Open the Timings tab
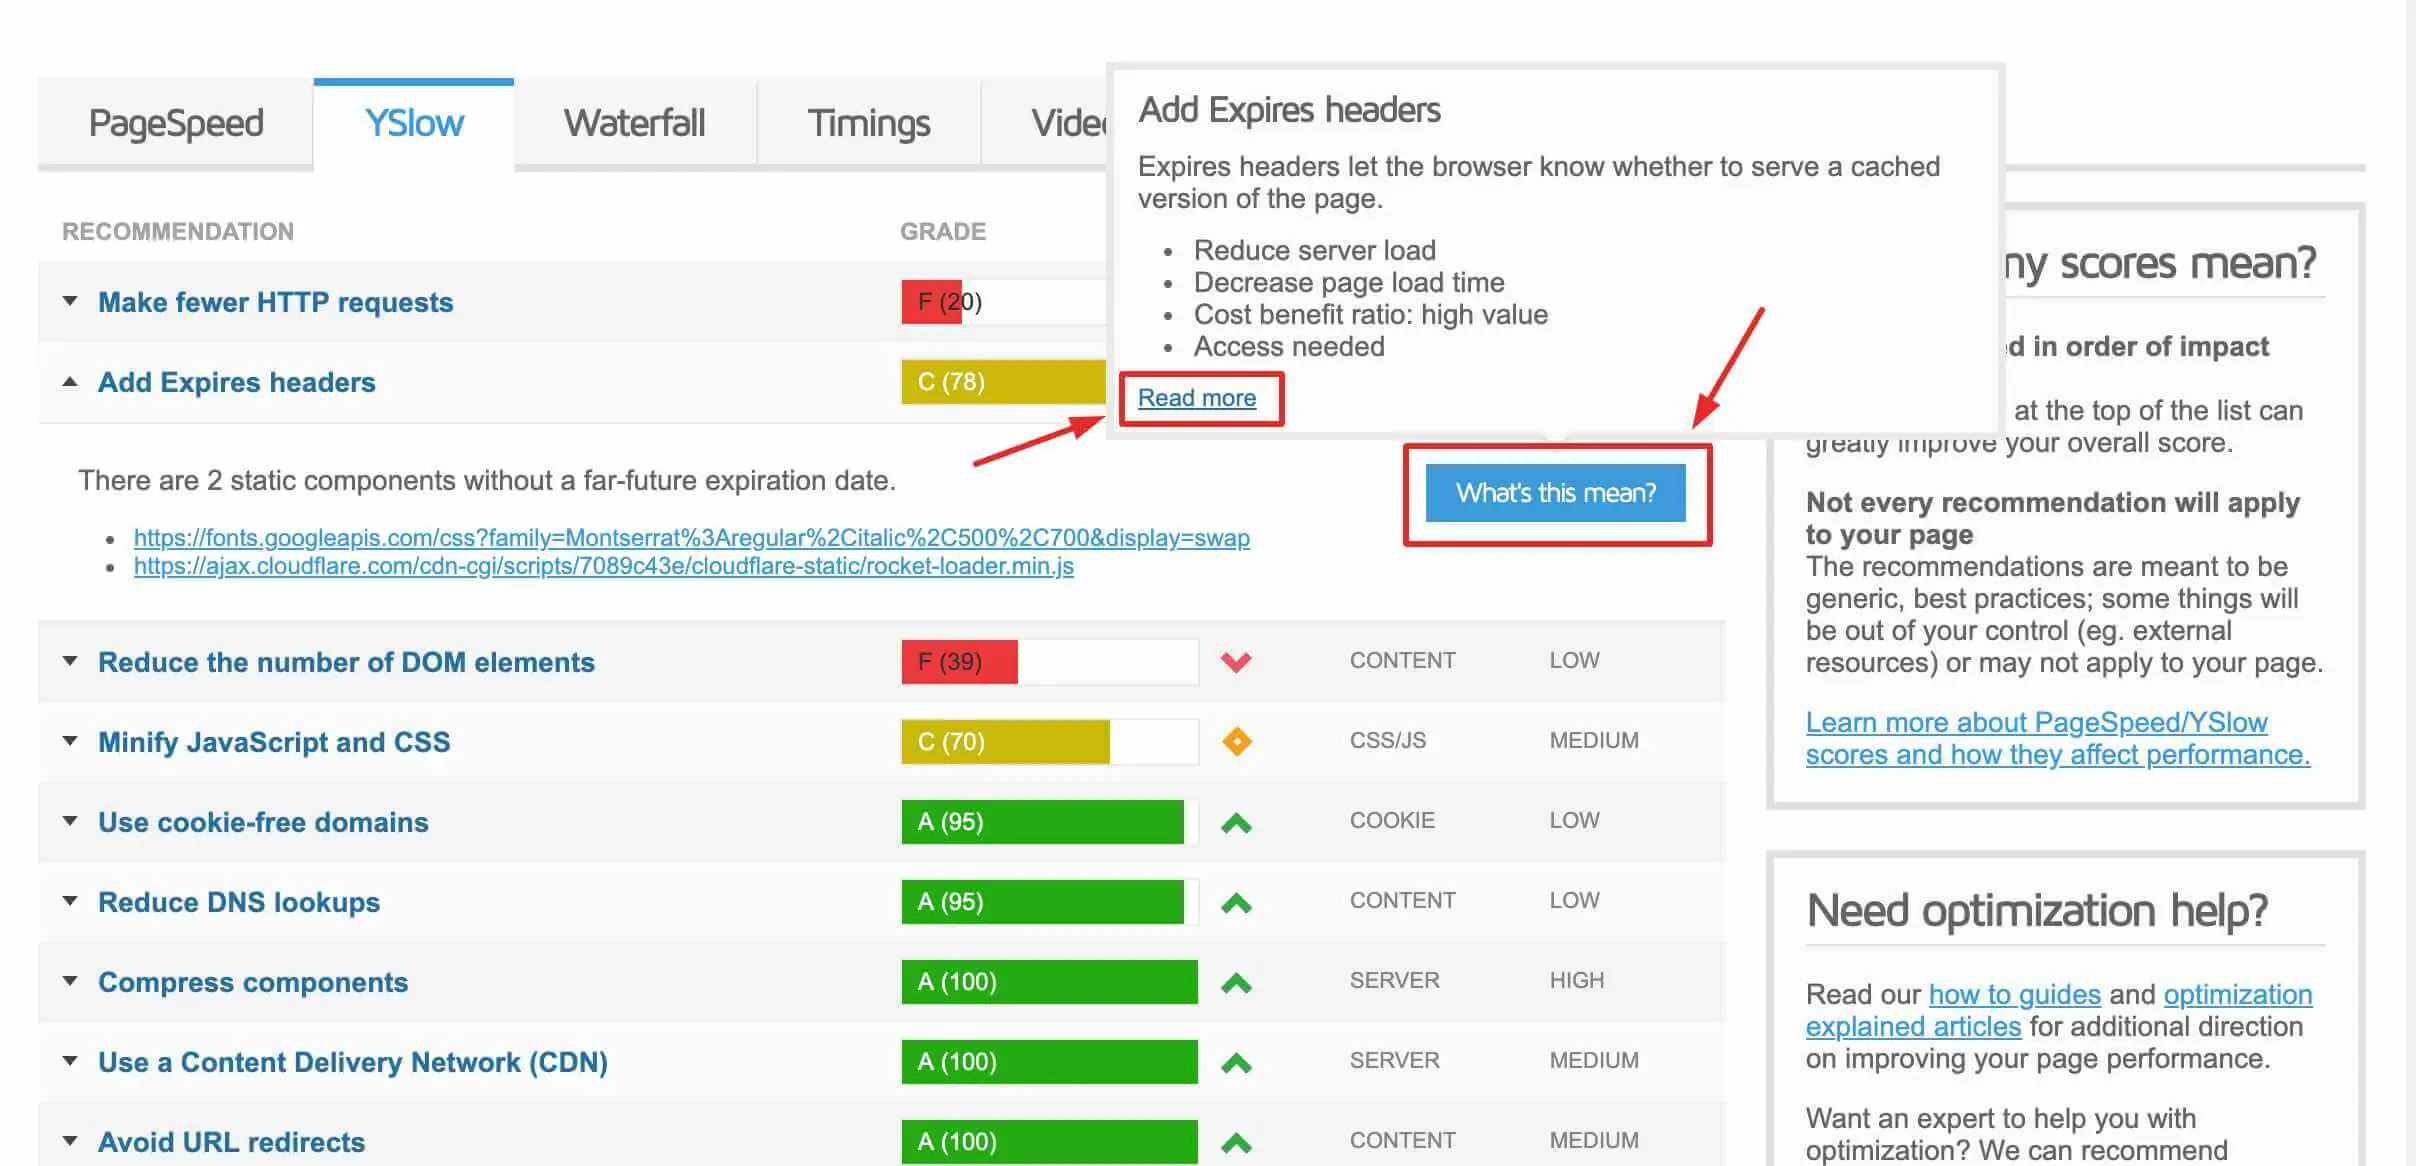2416x1166 pixels. (x=868, y=122)
